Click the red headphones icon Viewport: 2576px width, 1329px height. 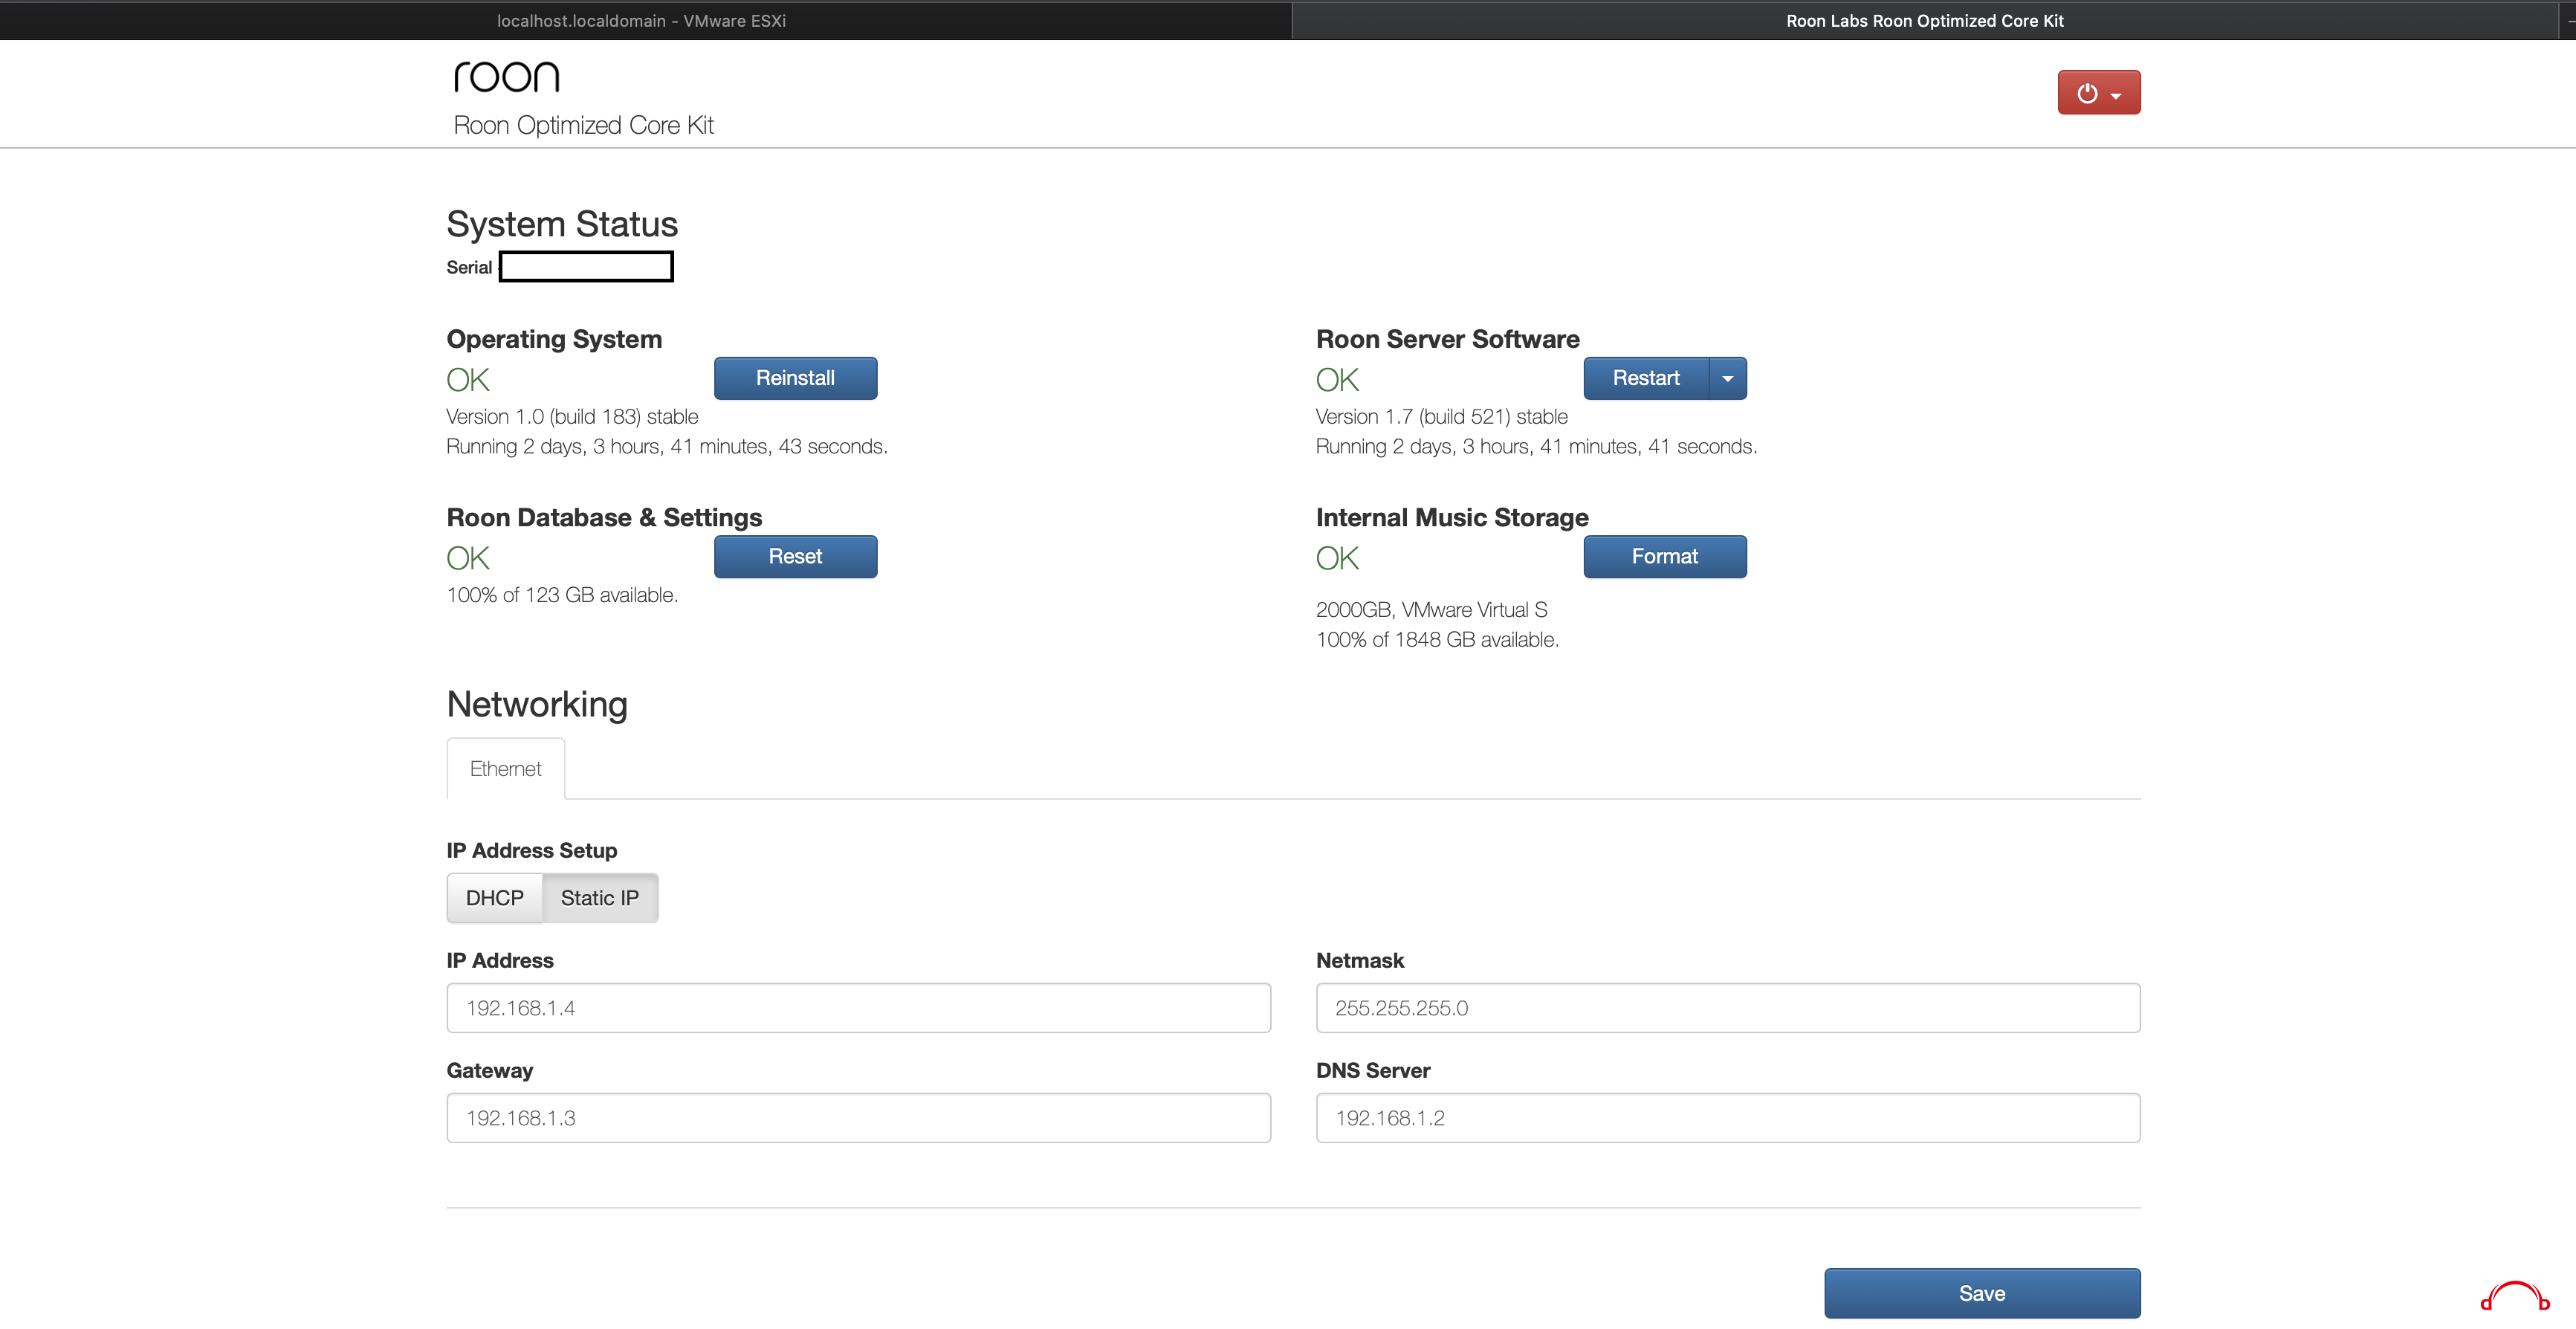coord(2515,1296)
